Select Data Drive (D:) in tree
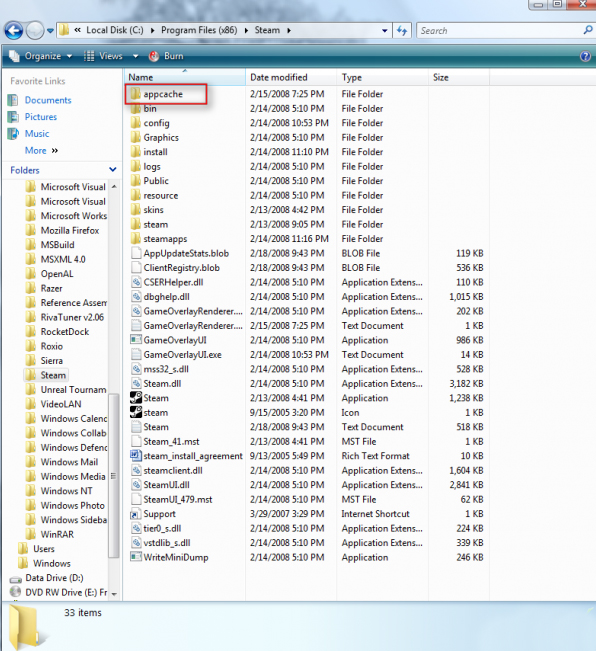Viewport: 596px width, 651px height. (46, 578)
